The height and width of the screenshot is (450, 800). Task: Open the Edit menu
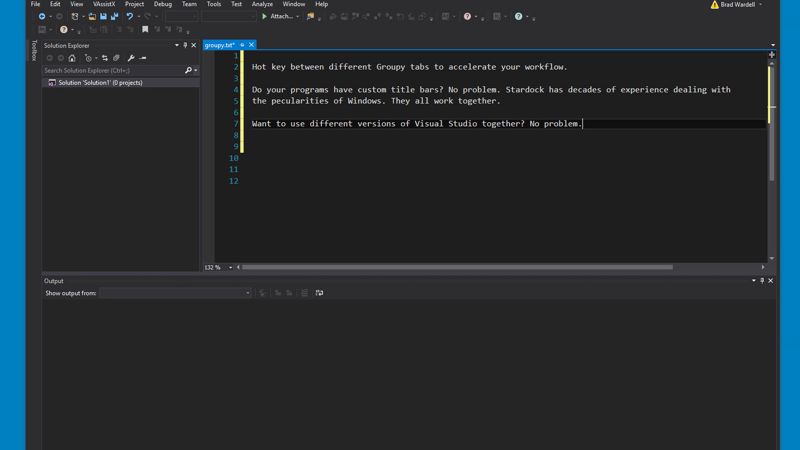click(x=55, y=4)
